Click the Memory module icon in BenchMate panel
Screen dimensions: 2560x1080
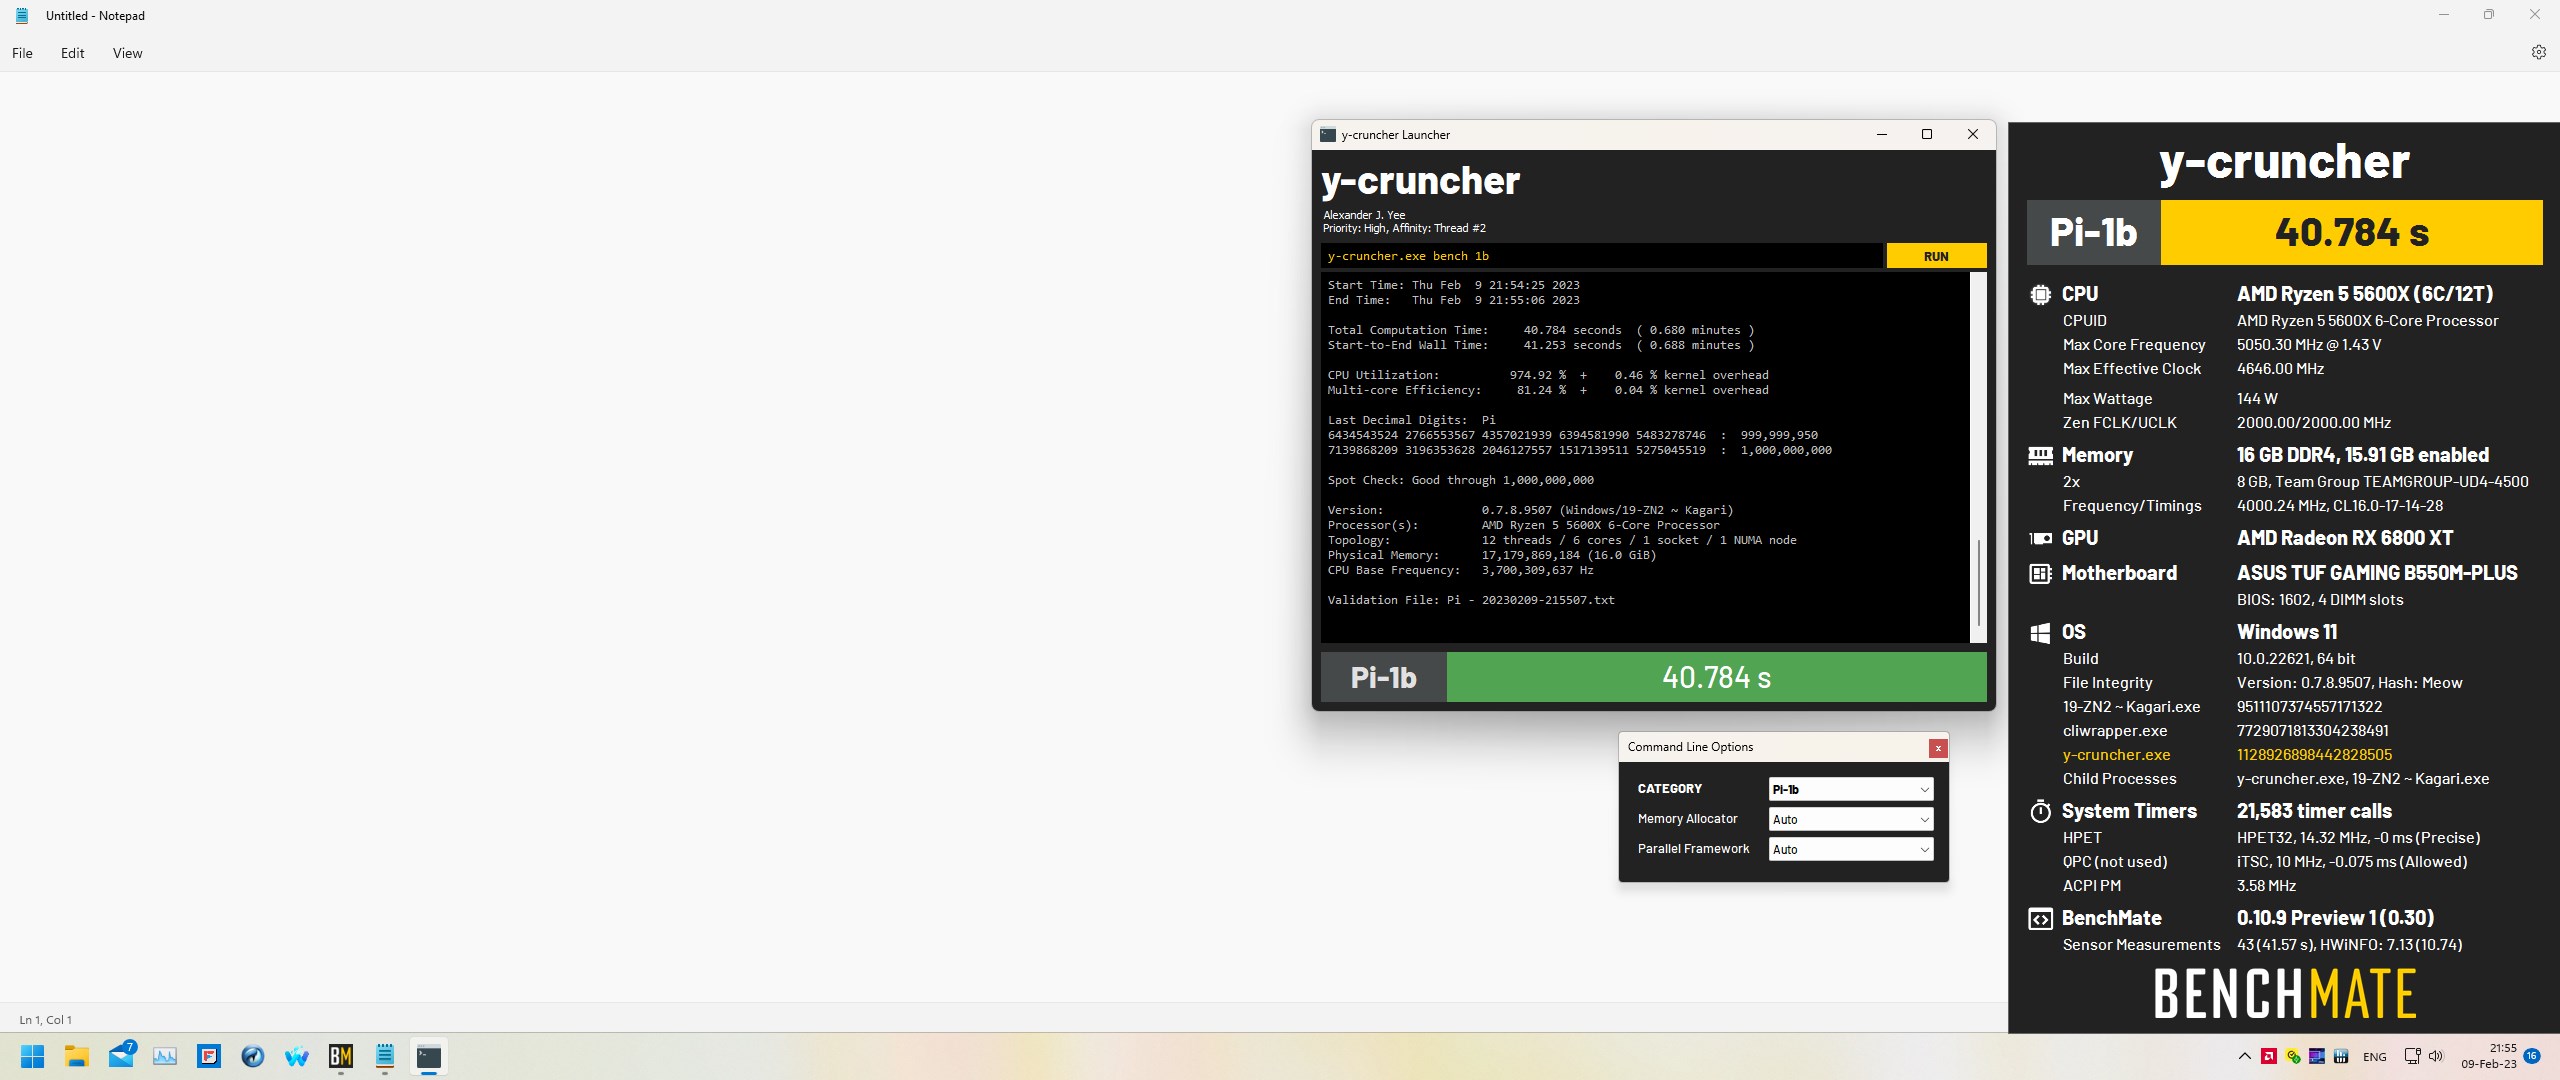(x=2040, y=455)
